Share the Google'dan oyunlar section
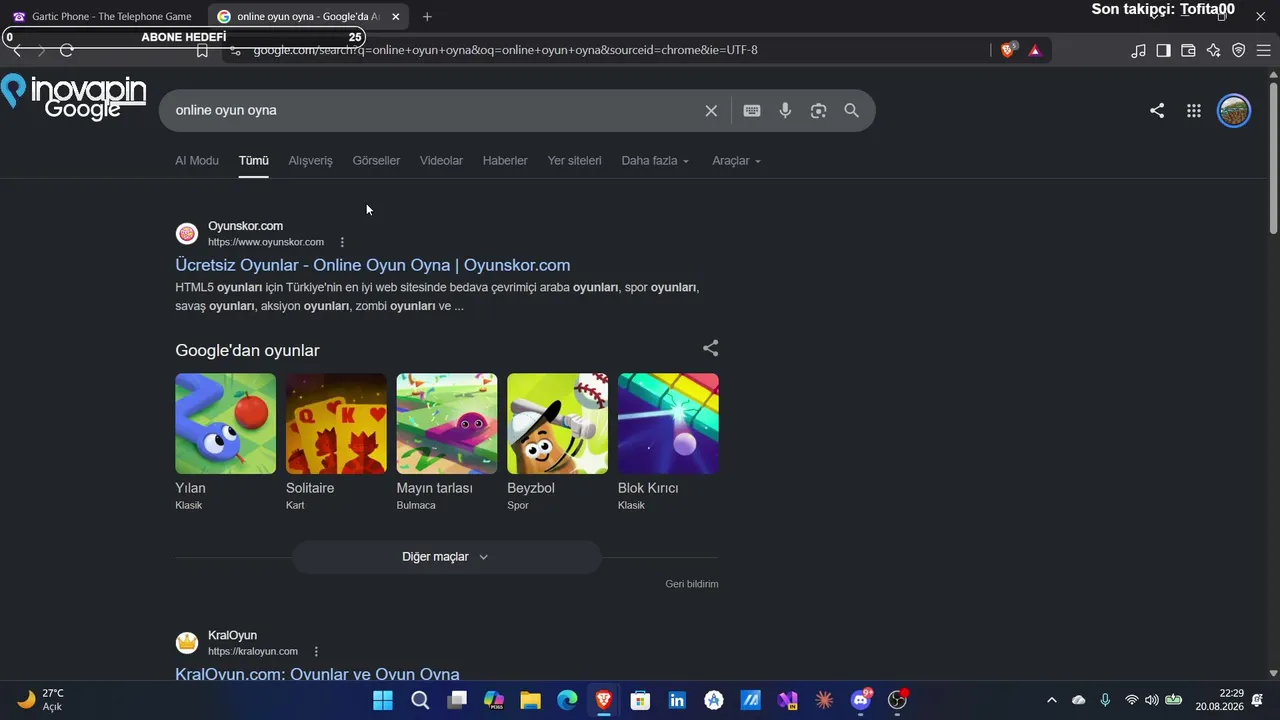The width and height of the screenshot is (1280, 720). [x=710, y=349]
